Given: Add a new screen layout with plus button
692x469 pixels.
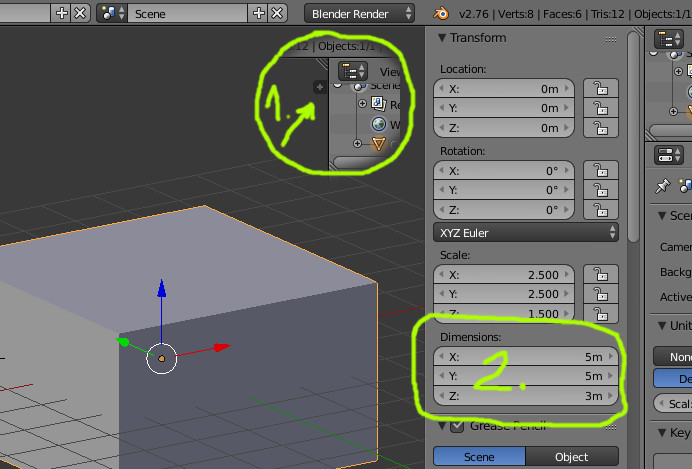Looking at the screenshot, I should tap(62, 13).
